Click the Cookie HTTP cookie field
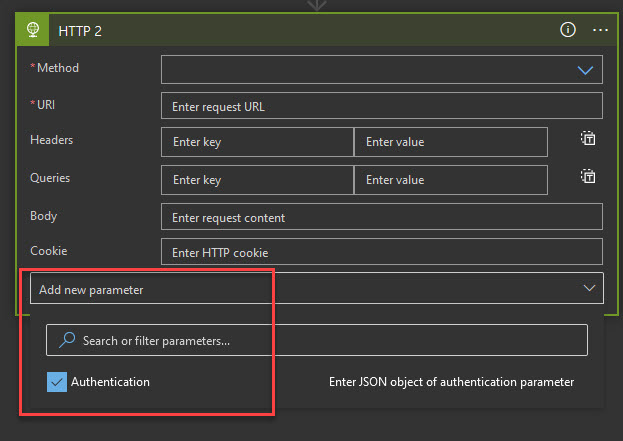Screen dimensions: 623x441 point(381,252)
